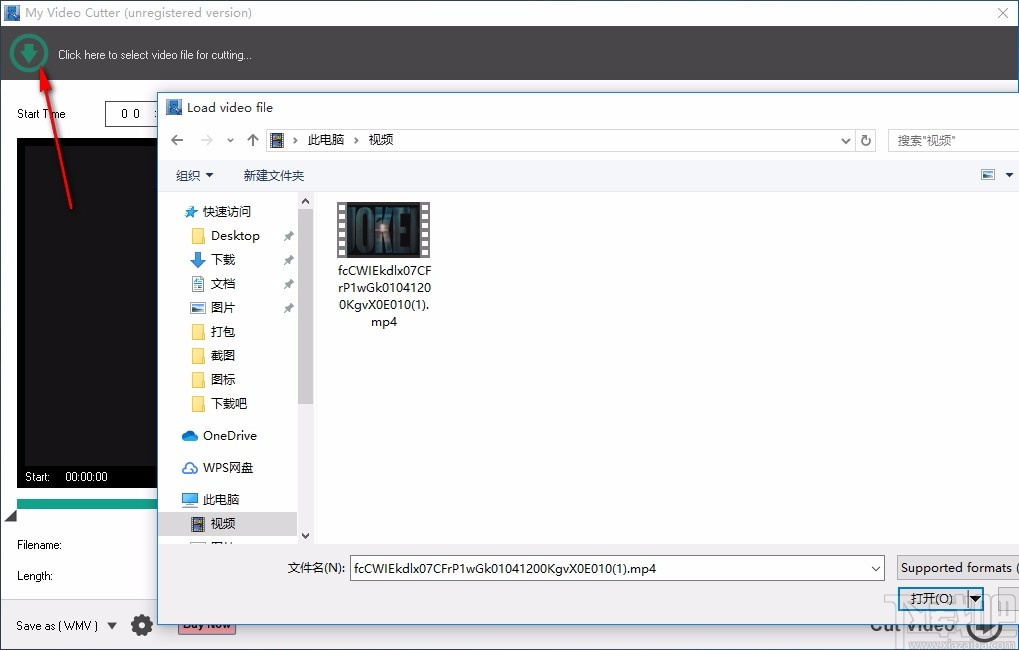The width and height of the screenshot is (1019, 650).
Task: Unpin the 下载 folder pin
Action: point(288,260)
